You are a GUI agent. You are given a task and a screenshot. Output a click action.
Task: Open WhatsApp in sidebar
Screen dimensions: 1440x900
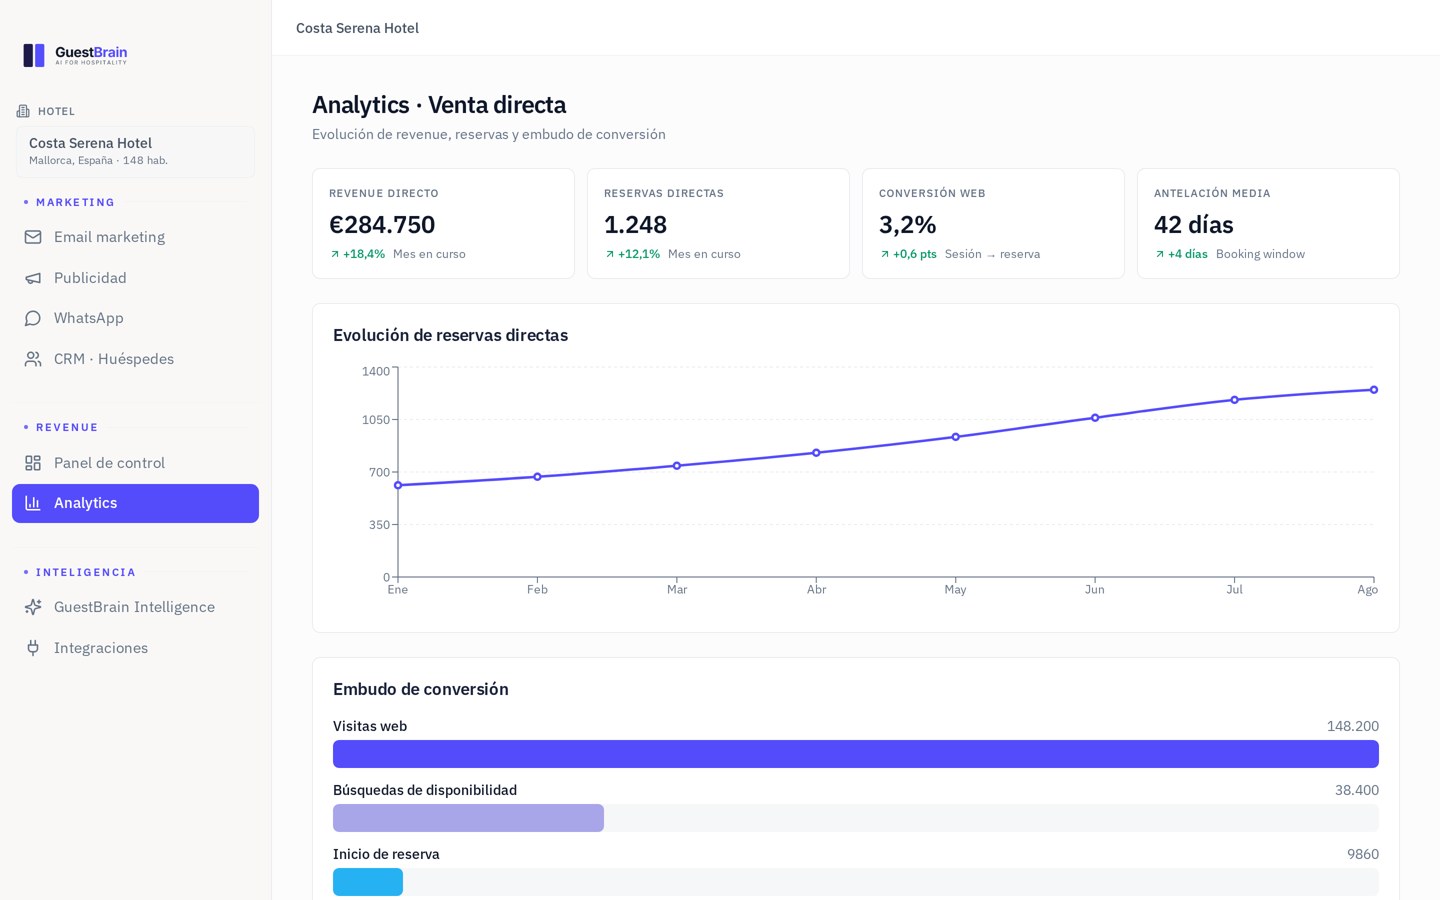135,318
